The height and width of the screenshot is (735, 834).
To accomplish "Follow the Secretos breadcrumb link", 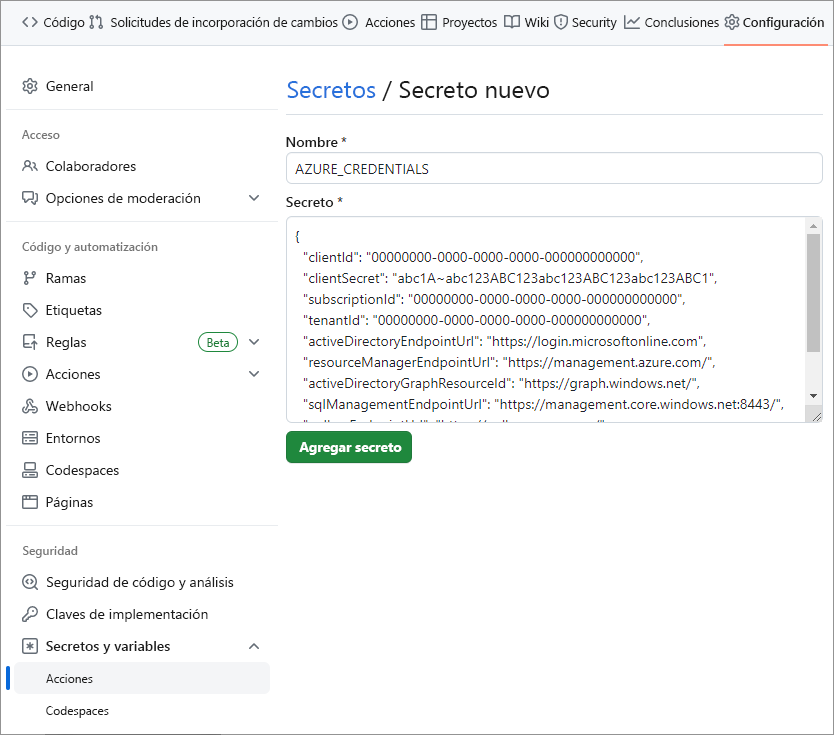I will coord(331,90).
